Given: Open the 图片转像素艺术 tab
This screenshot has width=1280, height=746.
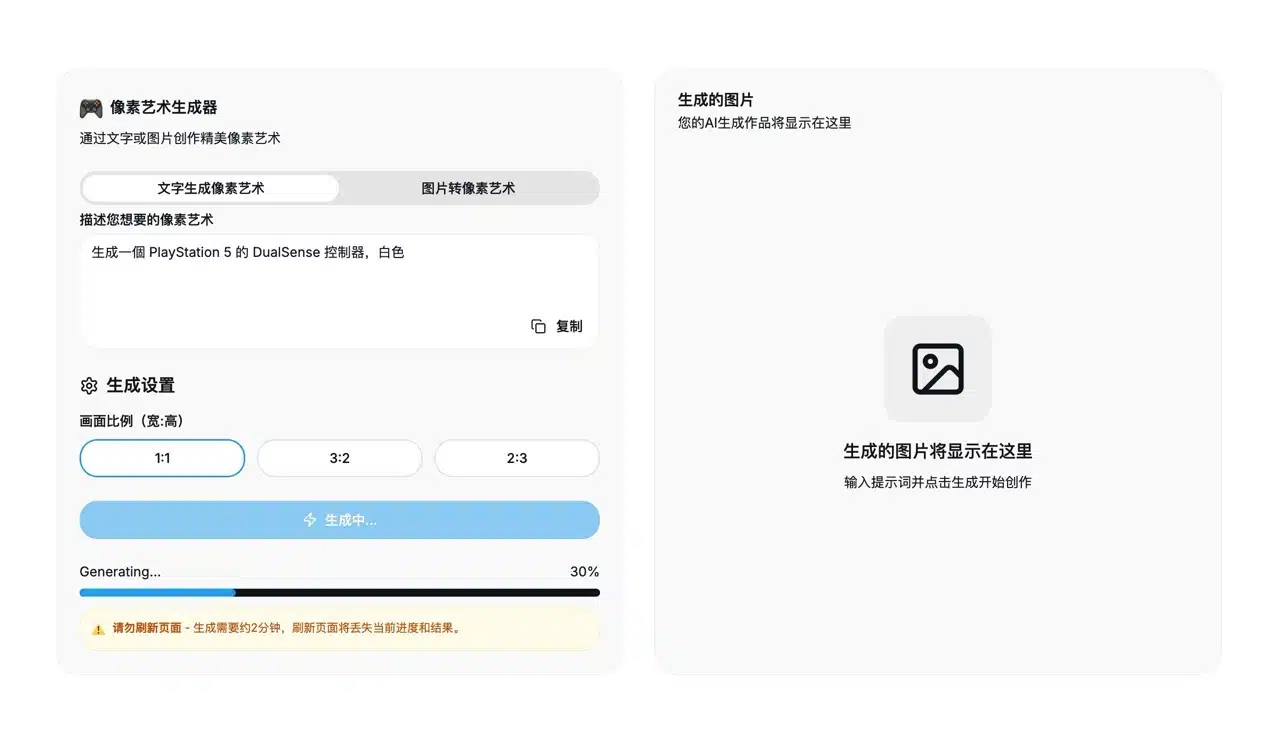Looking at the screenshot, I should (468, 188).
